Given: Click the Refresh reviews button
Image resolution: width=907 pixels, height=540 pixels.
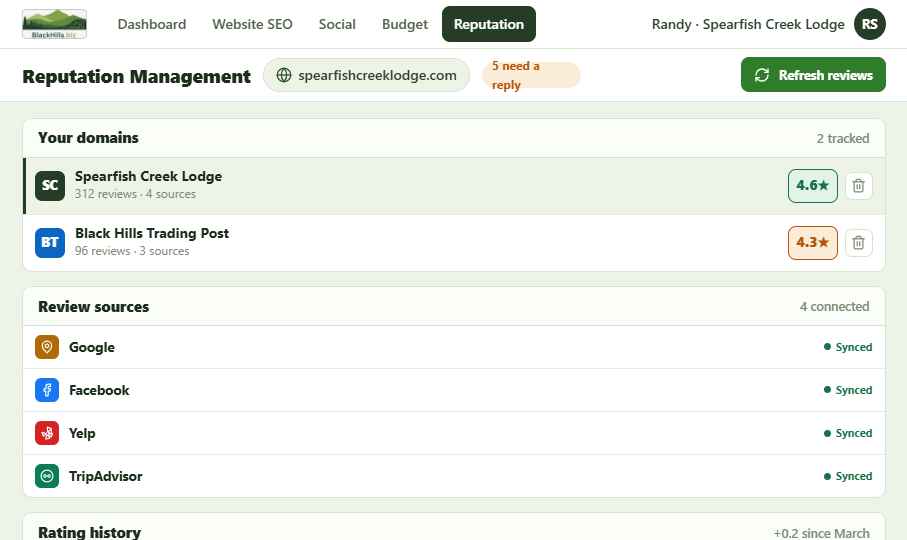Looking at the screenshot, I should [x=813, y=75].
